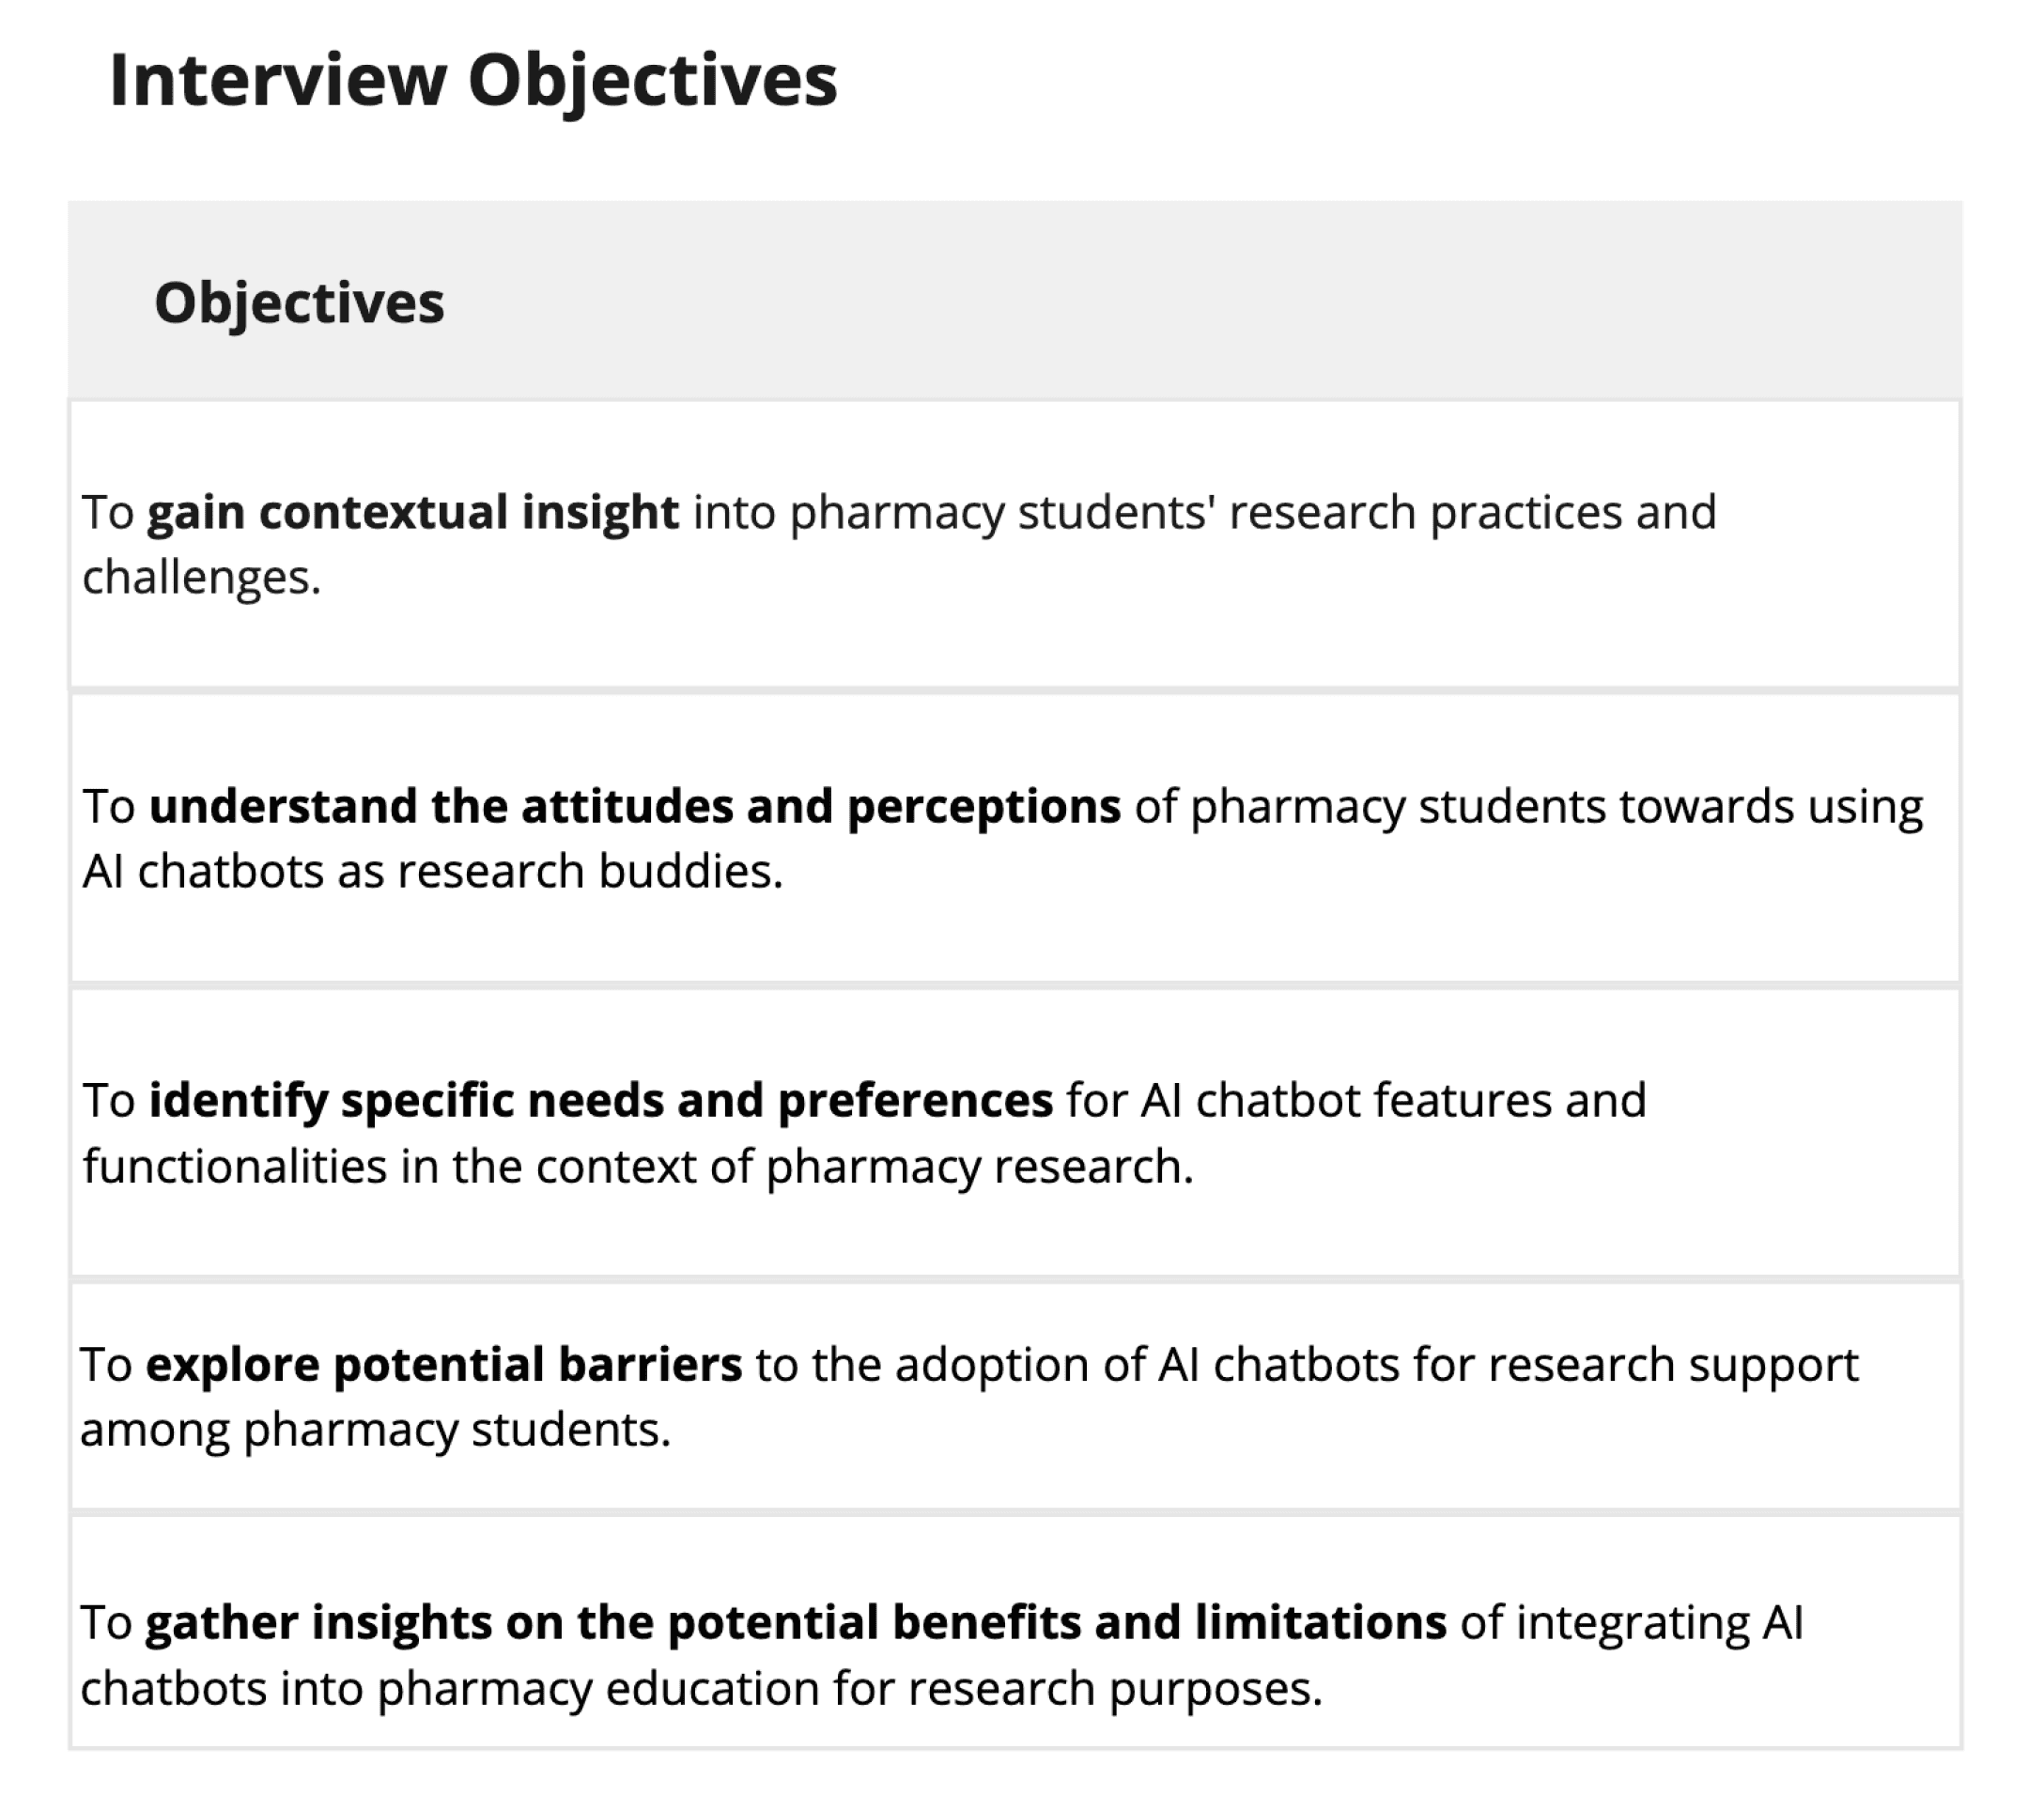Click 'into pharmacy students' research practices' text

pyautogui.click(x=1157, y=513)
